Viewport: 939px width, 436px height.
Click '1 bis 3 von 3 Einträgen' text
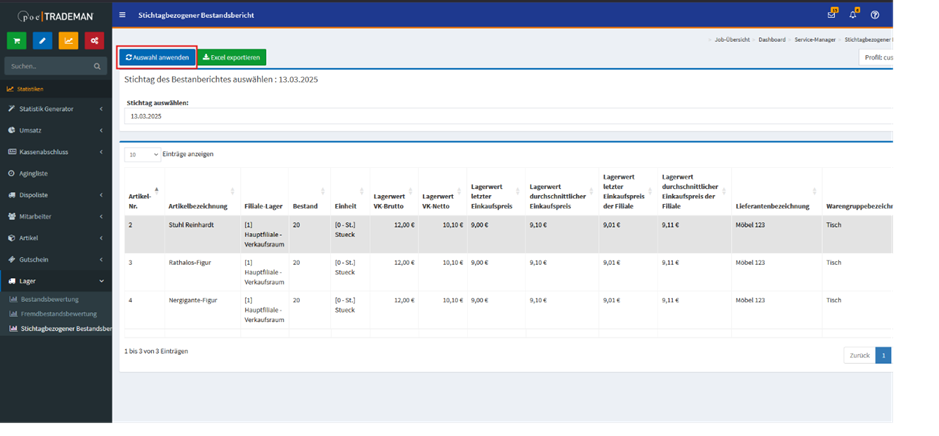[156, 351]
